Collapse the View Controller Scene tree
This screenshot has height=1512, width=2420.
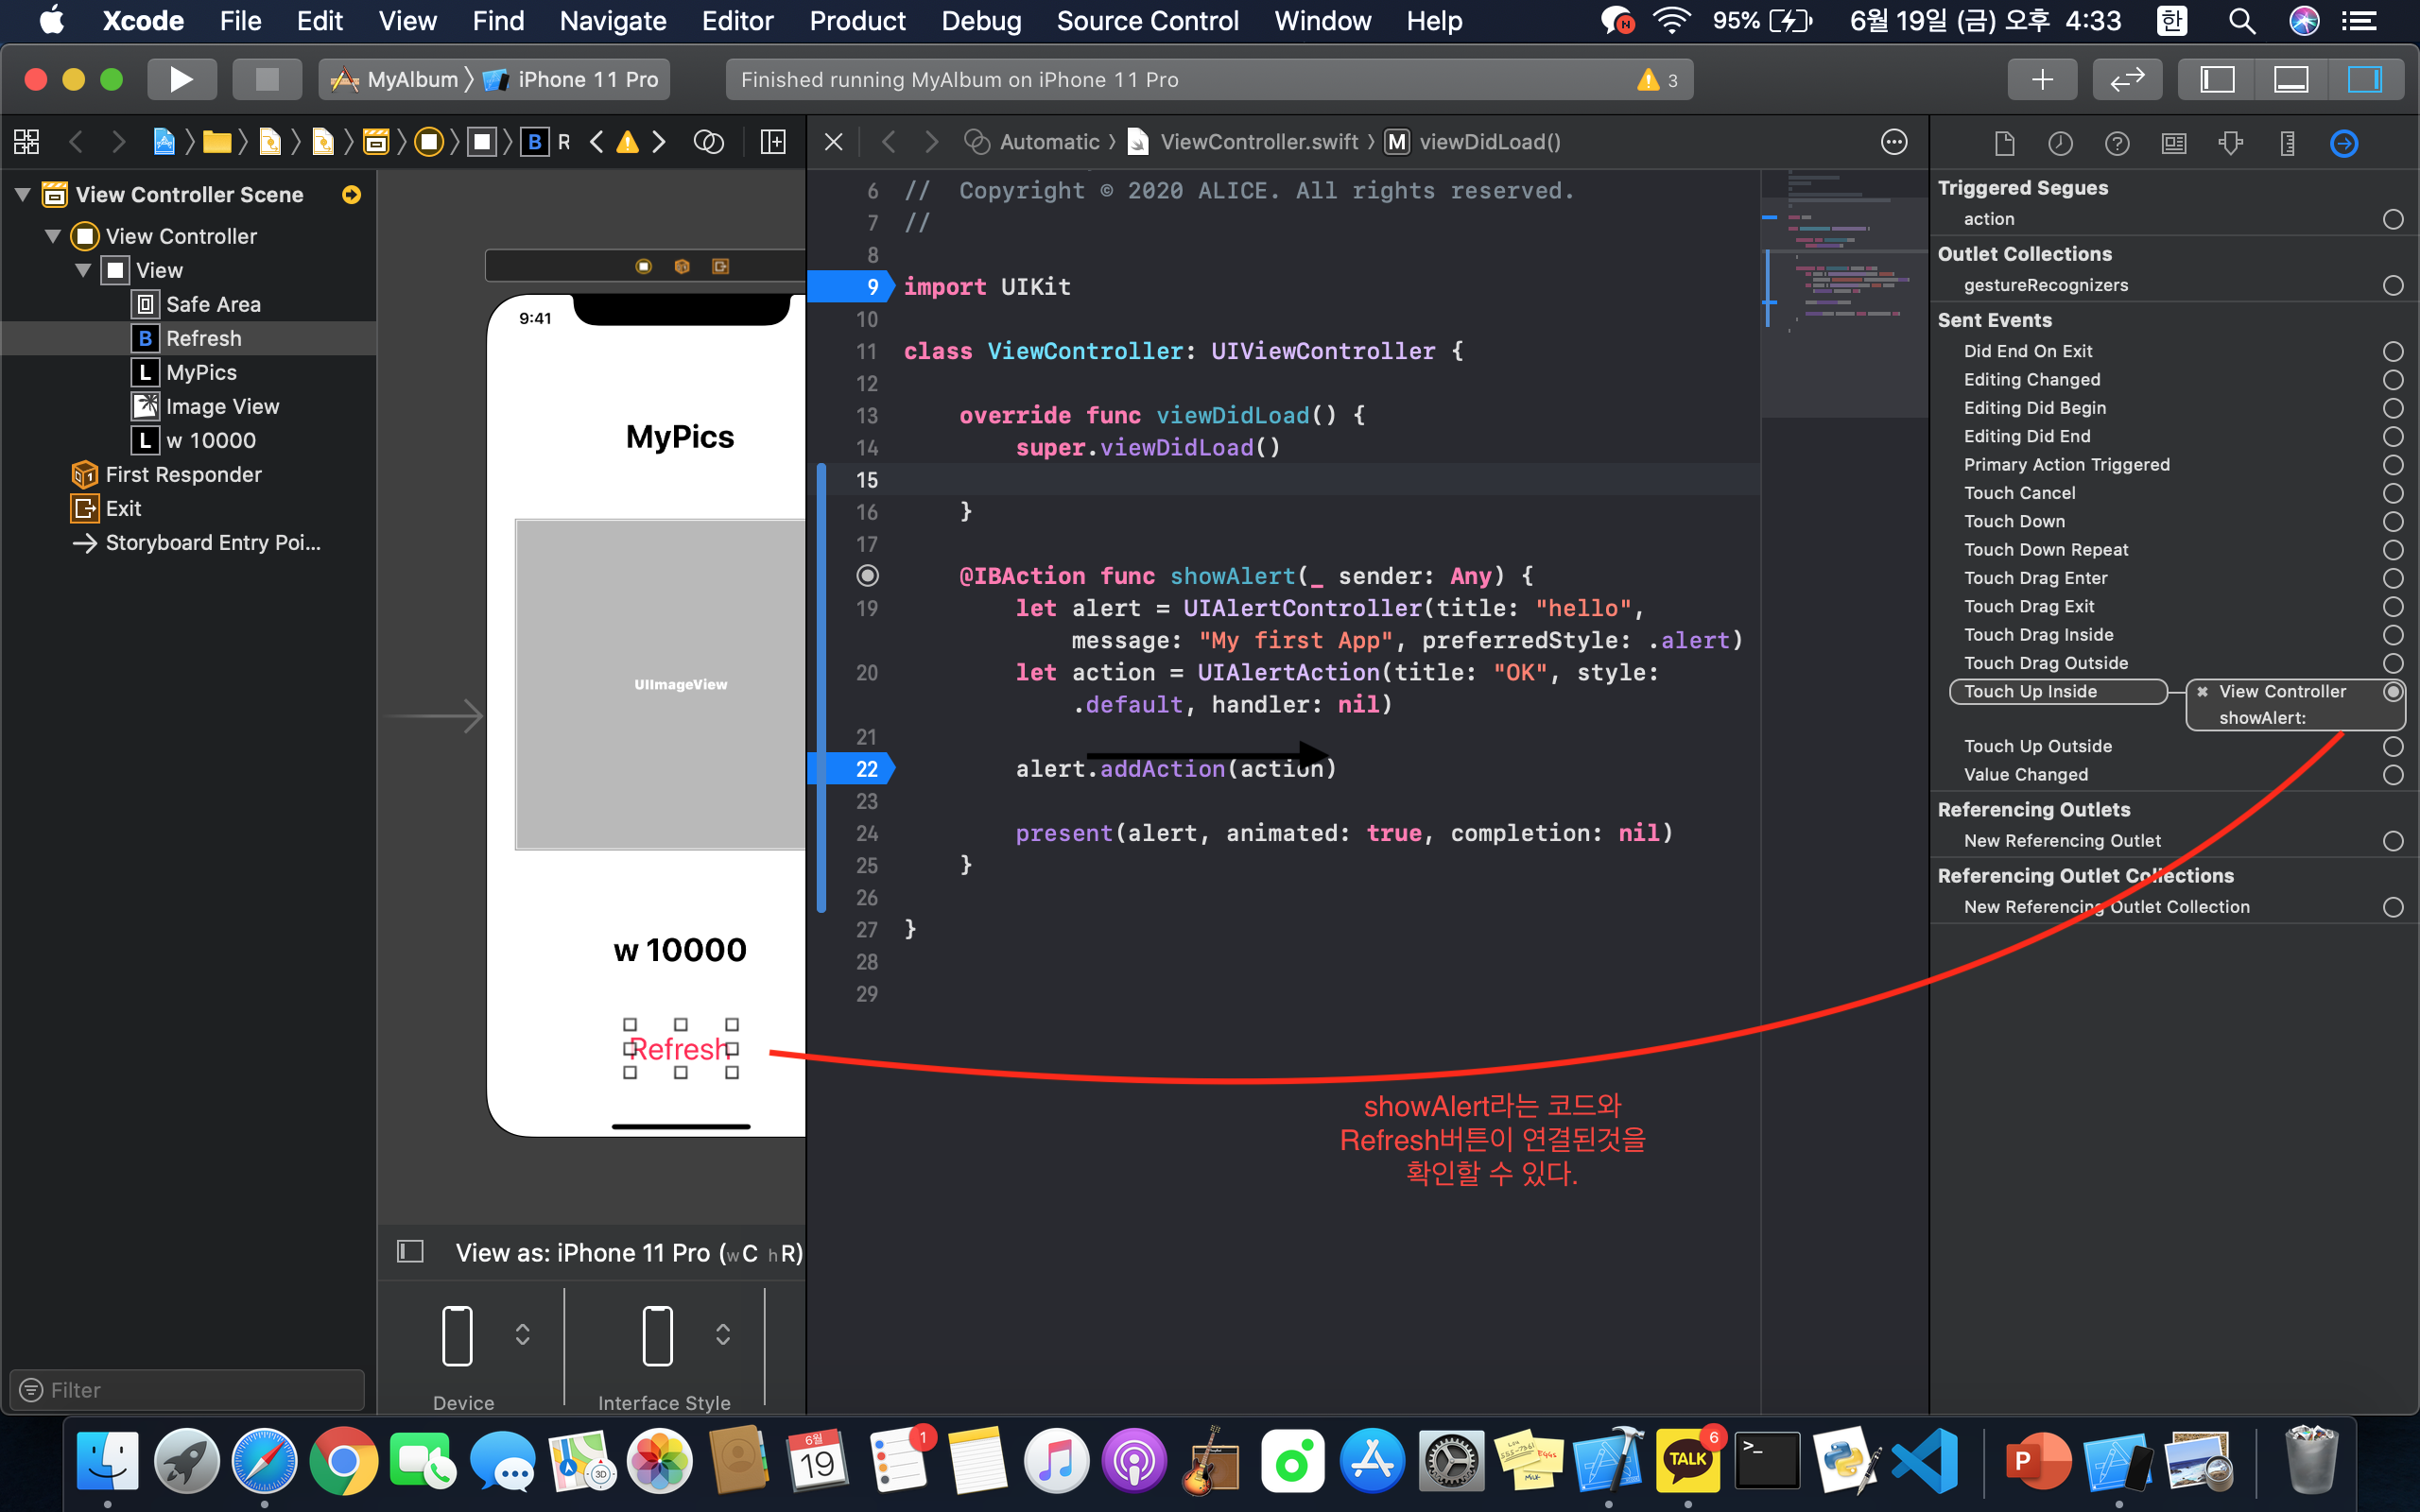tap(22, 194)
